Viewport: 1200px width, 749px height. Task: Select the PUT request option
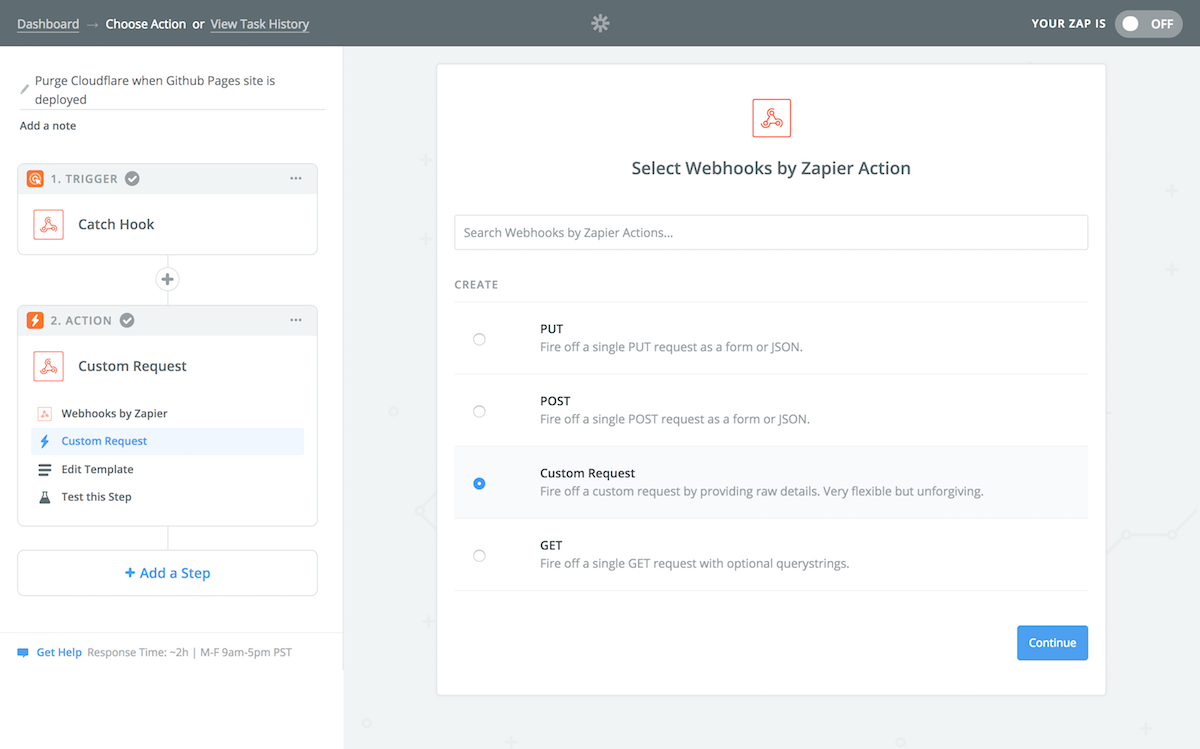click(479, 339)
